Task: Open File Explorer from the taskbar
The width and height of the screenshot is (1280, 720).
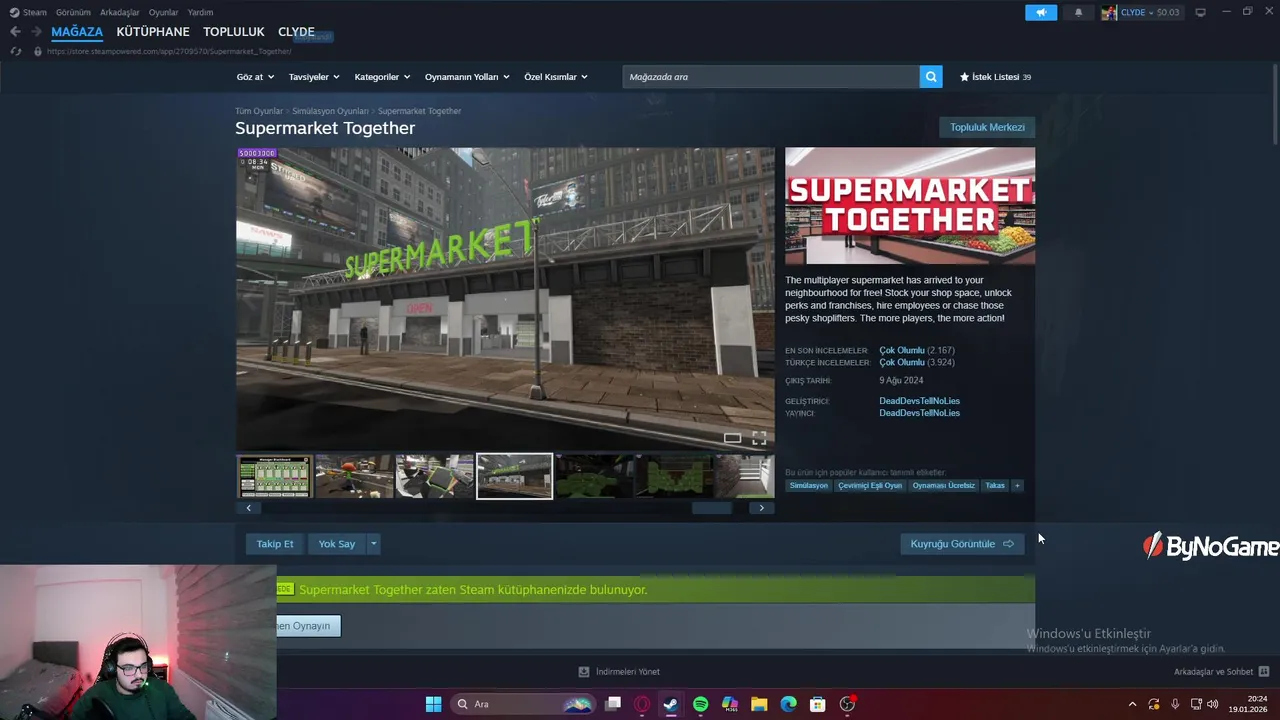Action: 759,704
